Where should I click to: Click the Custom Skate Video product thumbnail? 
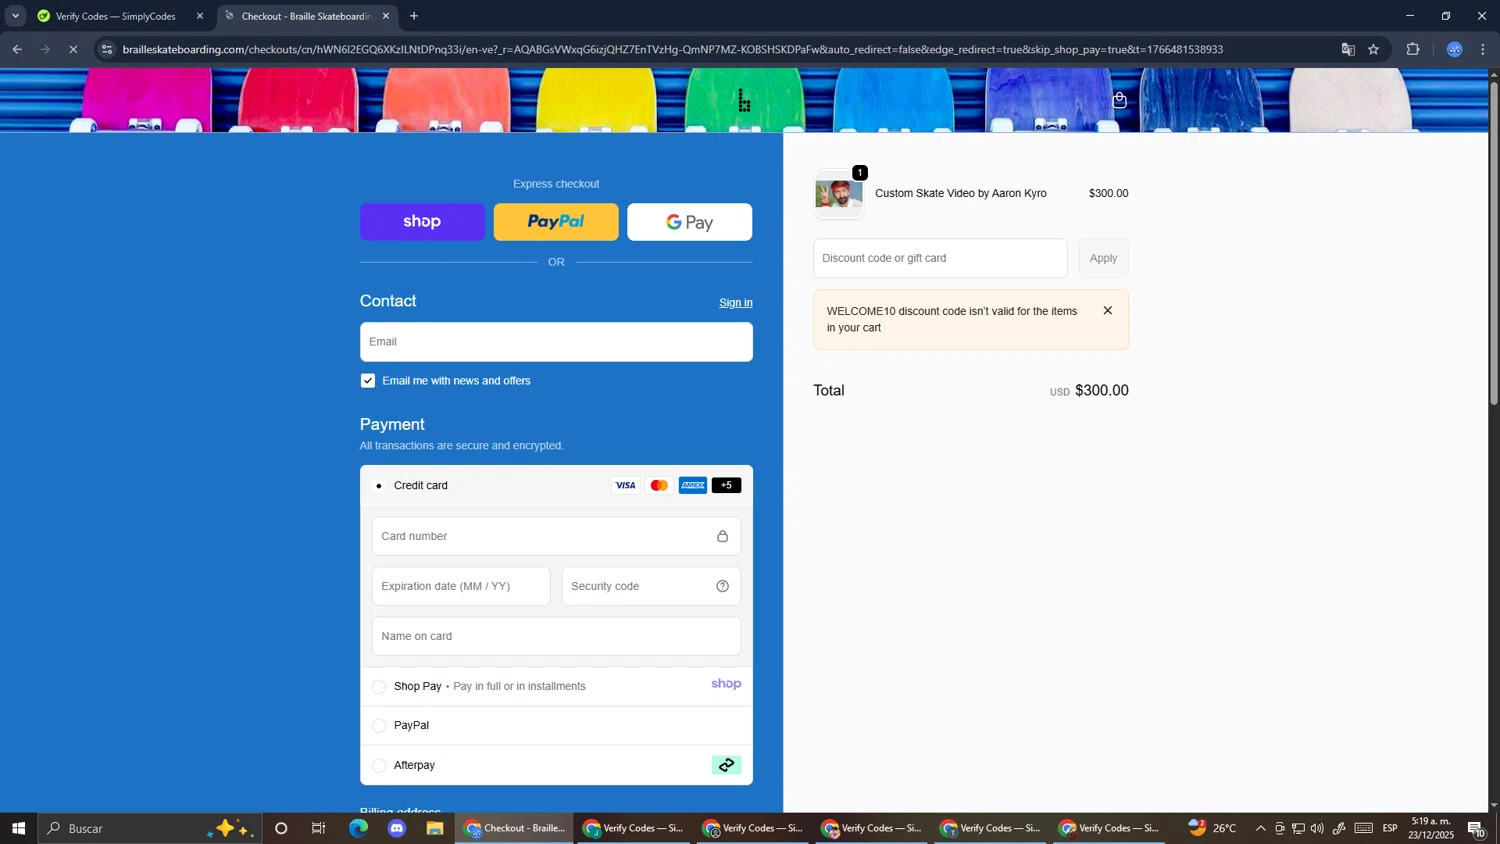[x=838, y=194]
